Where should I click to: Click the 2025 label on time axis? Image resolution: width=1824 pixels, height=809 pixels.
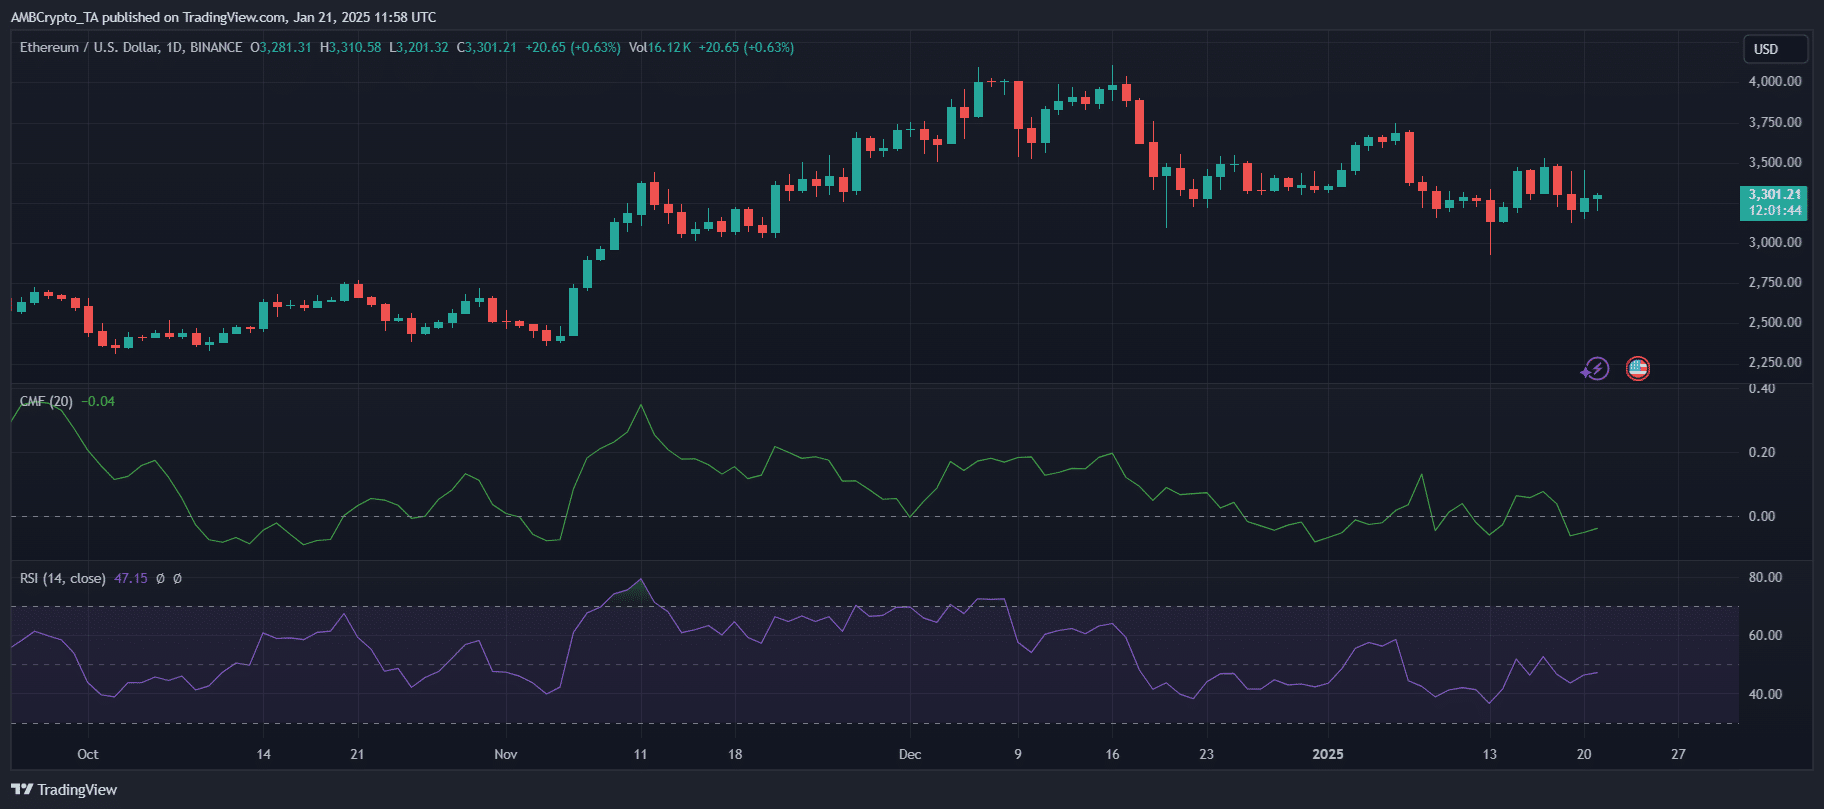1328,754
